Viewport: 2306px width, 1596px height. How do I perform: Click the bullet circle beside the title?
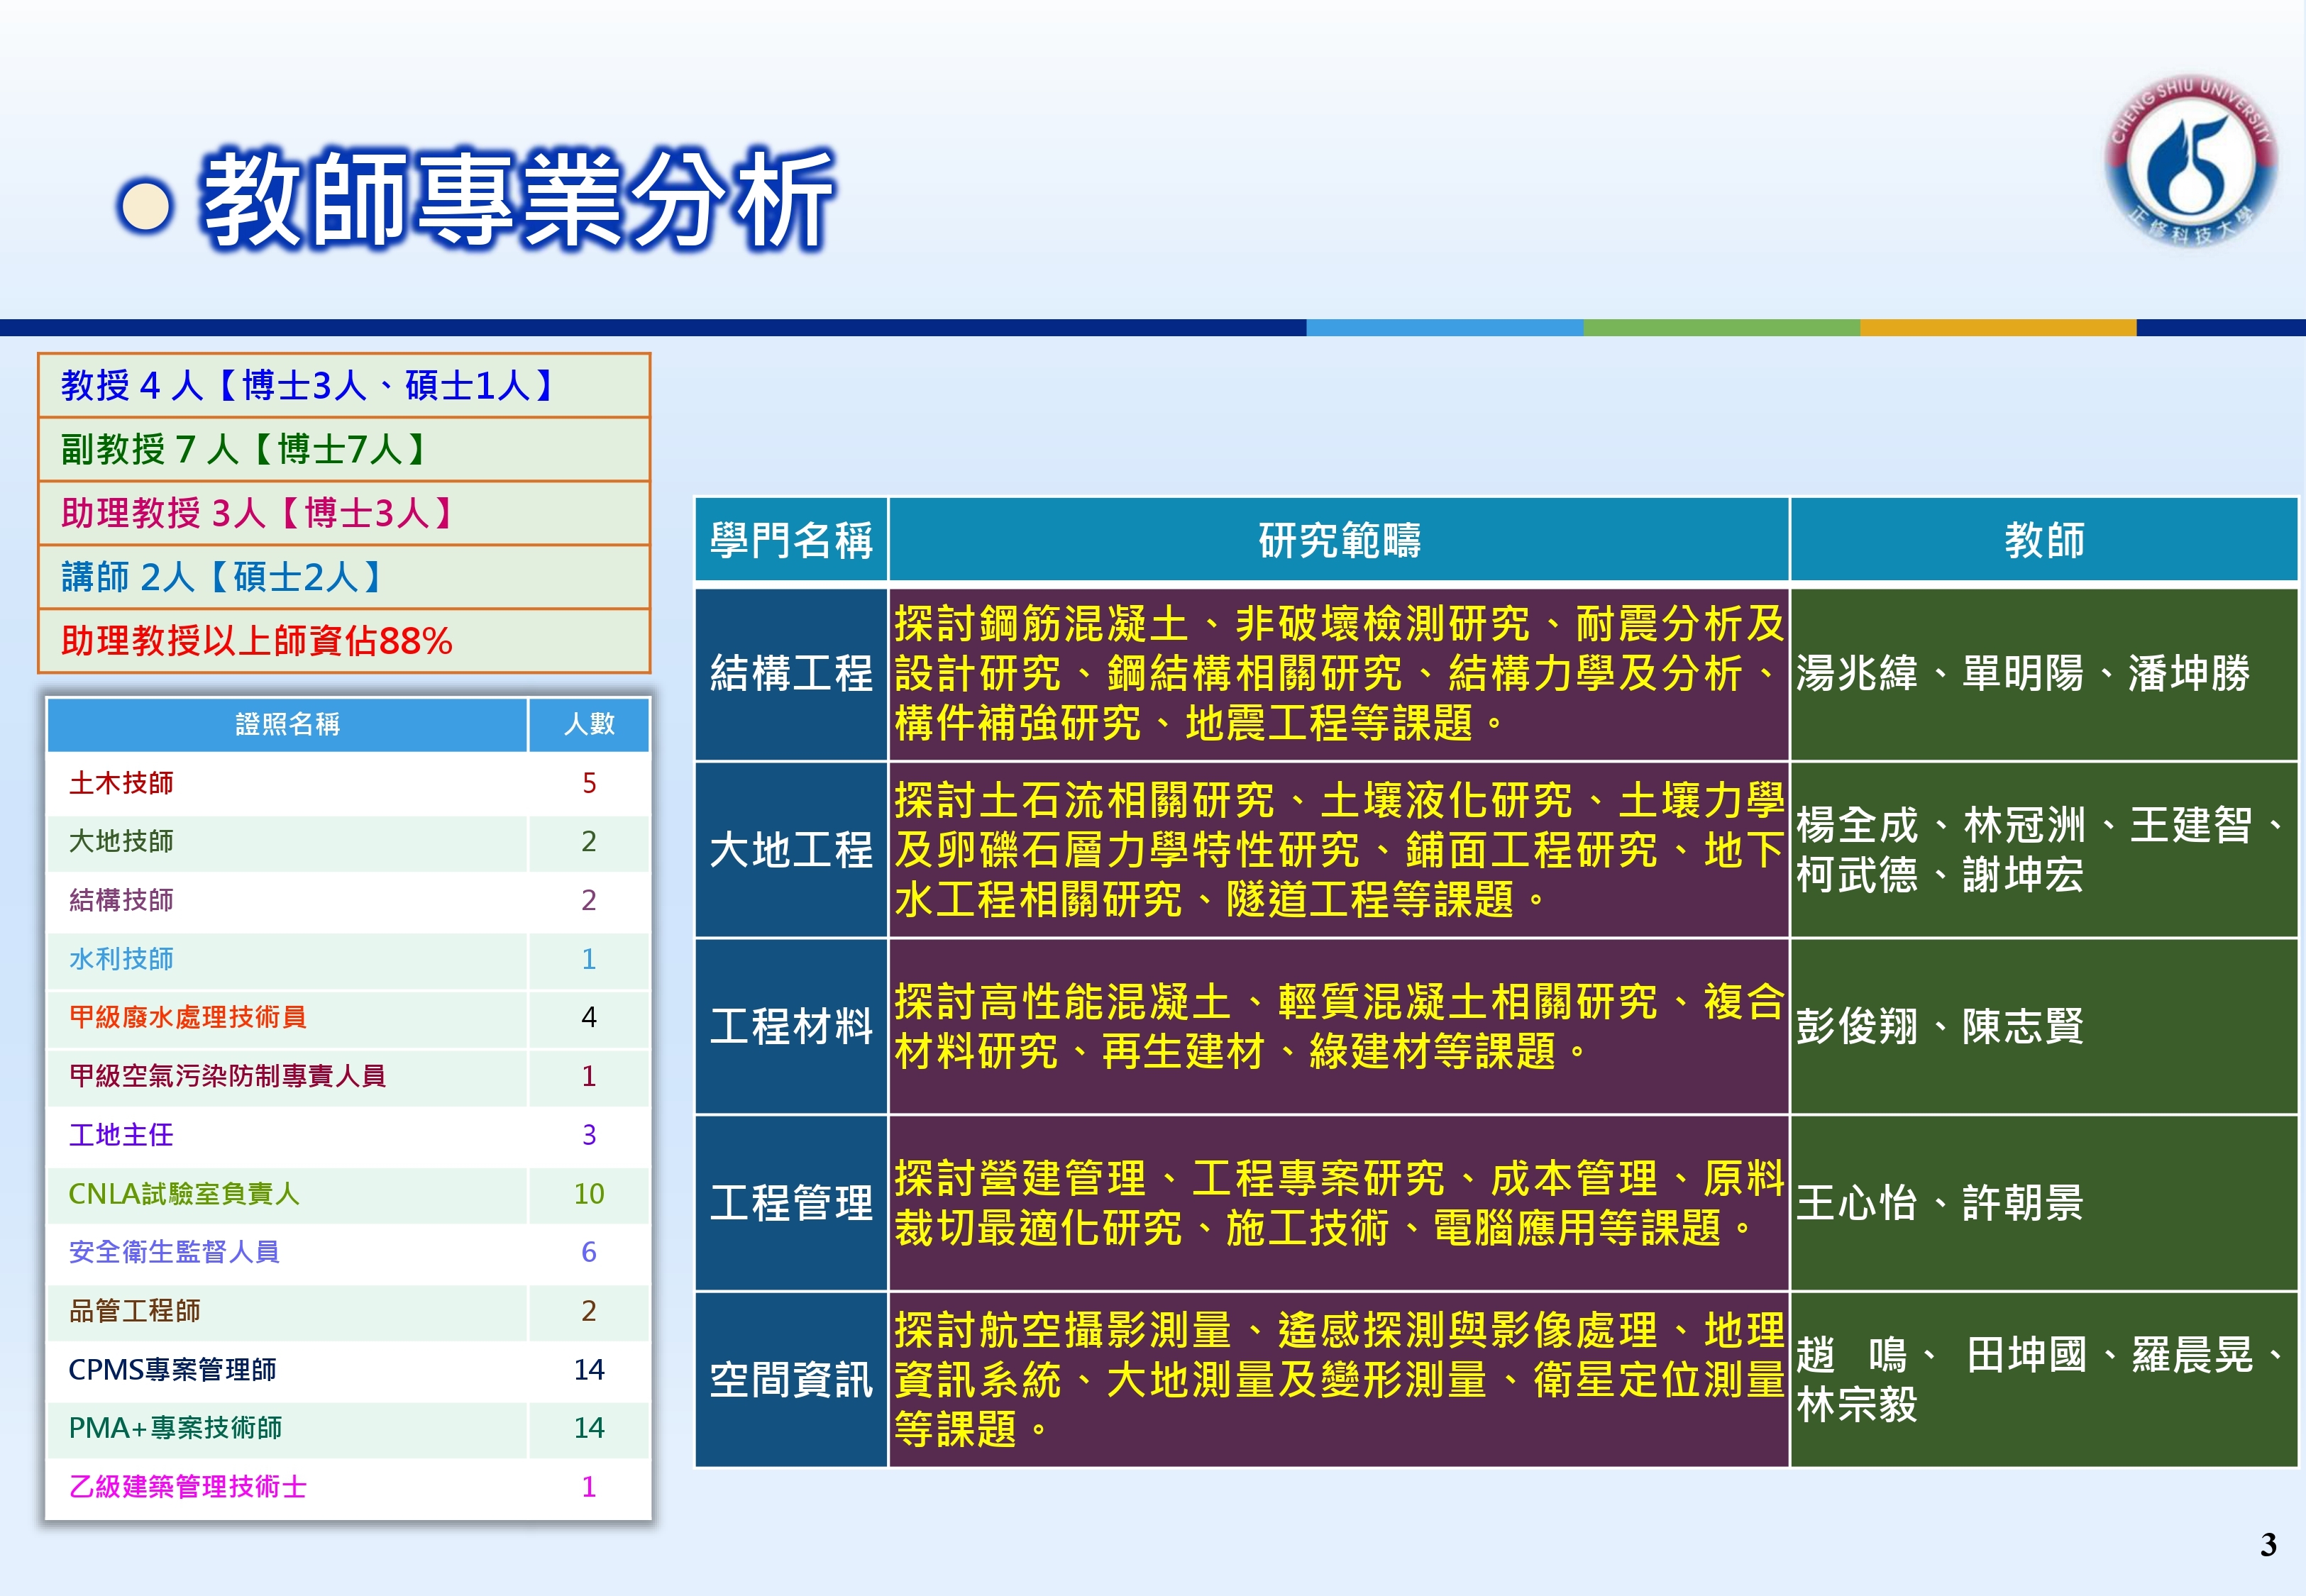[x=146, y=205]
